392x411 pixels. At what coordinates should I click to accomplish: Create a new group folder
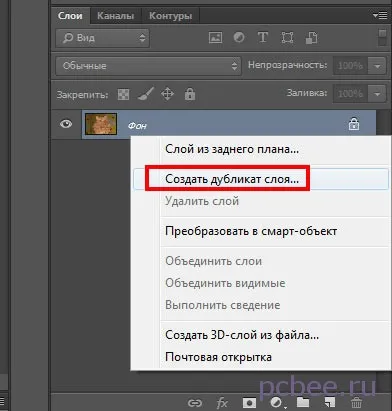click(x=303, y=403)
